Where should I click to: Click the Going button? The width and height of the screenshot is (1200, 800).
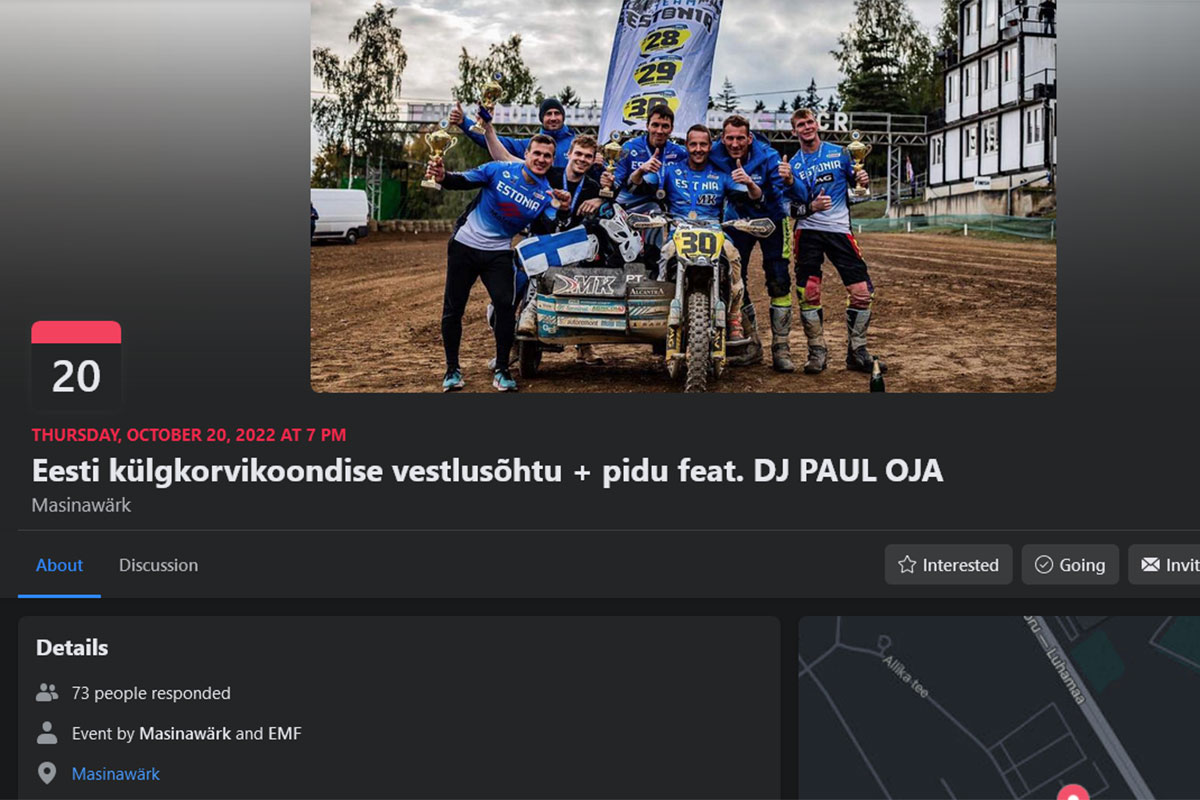(x=1070, y=565)
